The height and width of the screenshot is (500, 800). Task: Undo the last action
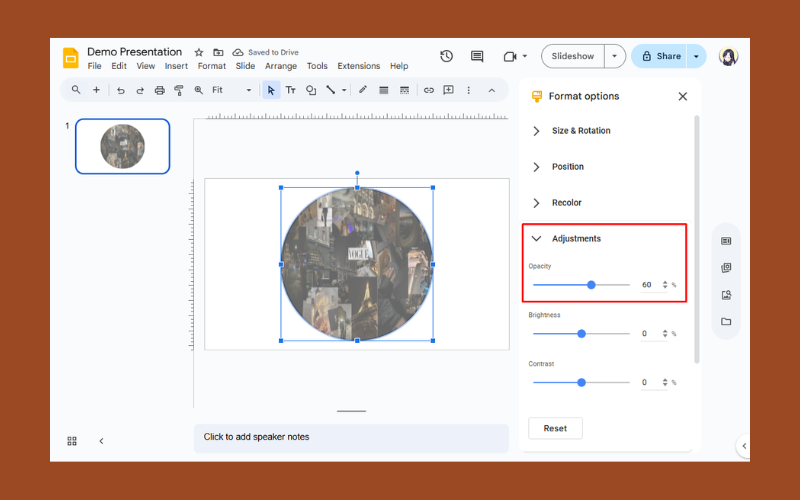point(120,90)
